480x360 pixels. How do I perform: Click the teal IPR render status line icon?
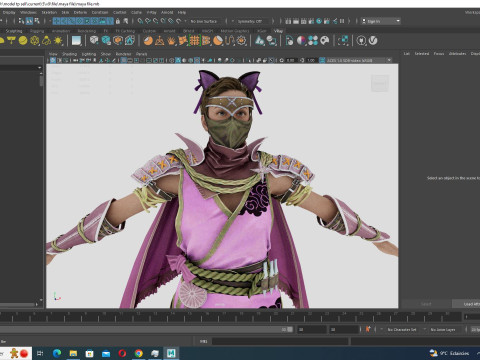pos(319,21)
